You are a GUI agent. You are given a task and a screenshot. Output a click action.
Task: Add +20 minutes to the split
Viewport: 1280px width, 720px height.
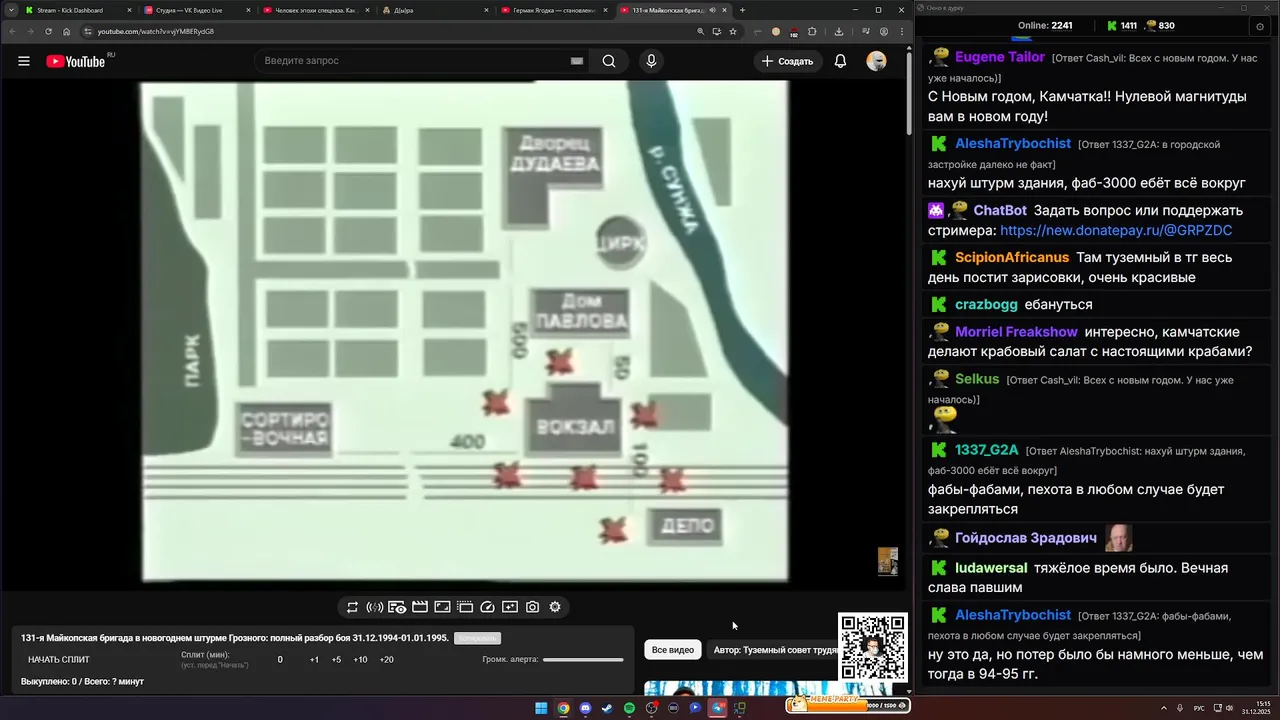(387, 660)
